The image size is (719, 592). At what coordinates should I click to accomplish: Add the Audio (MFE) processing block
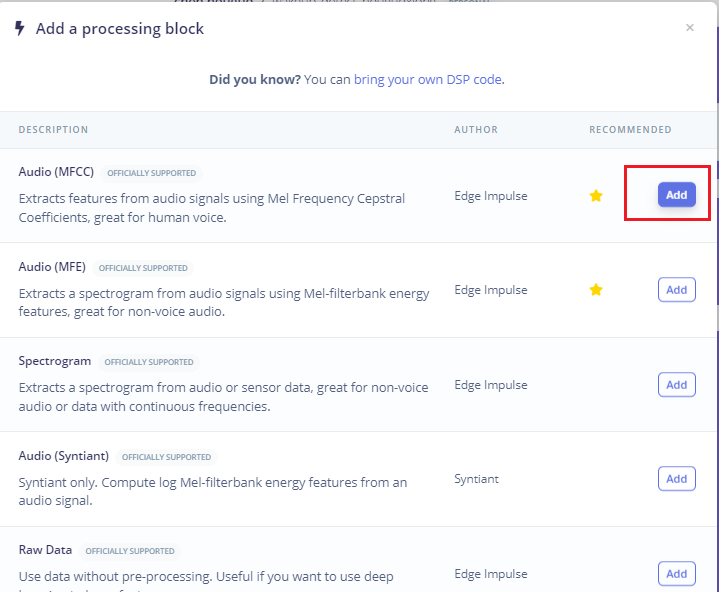pos(676,290)
